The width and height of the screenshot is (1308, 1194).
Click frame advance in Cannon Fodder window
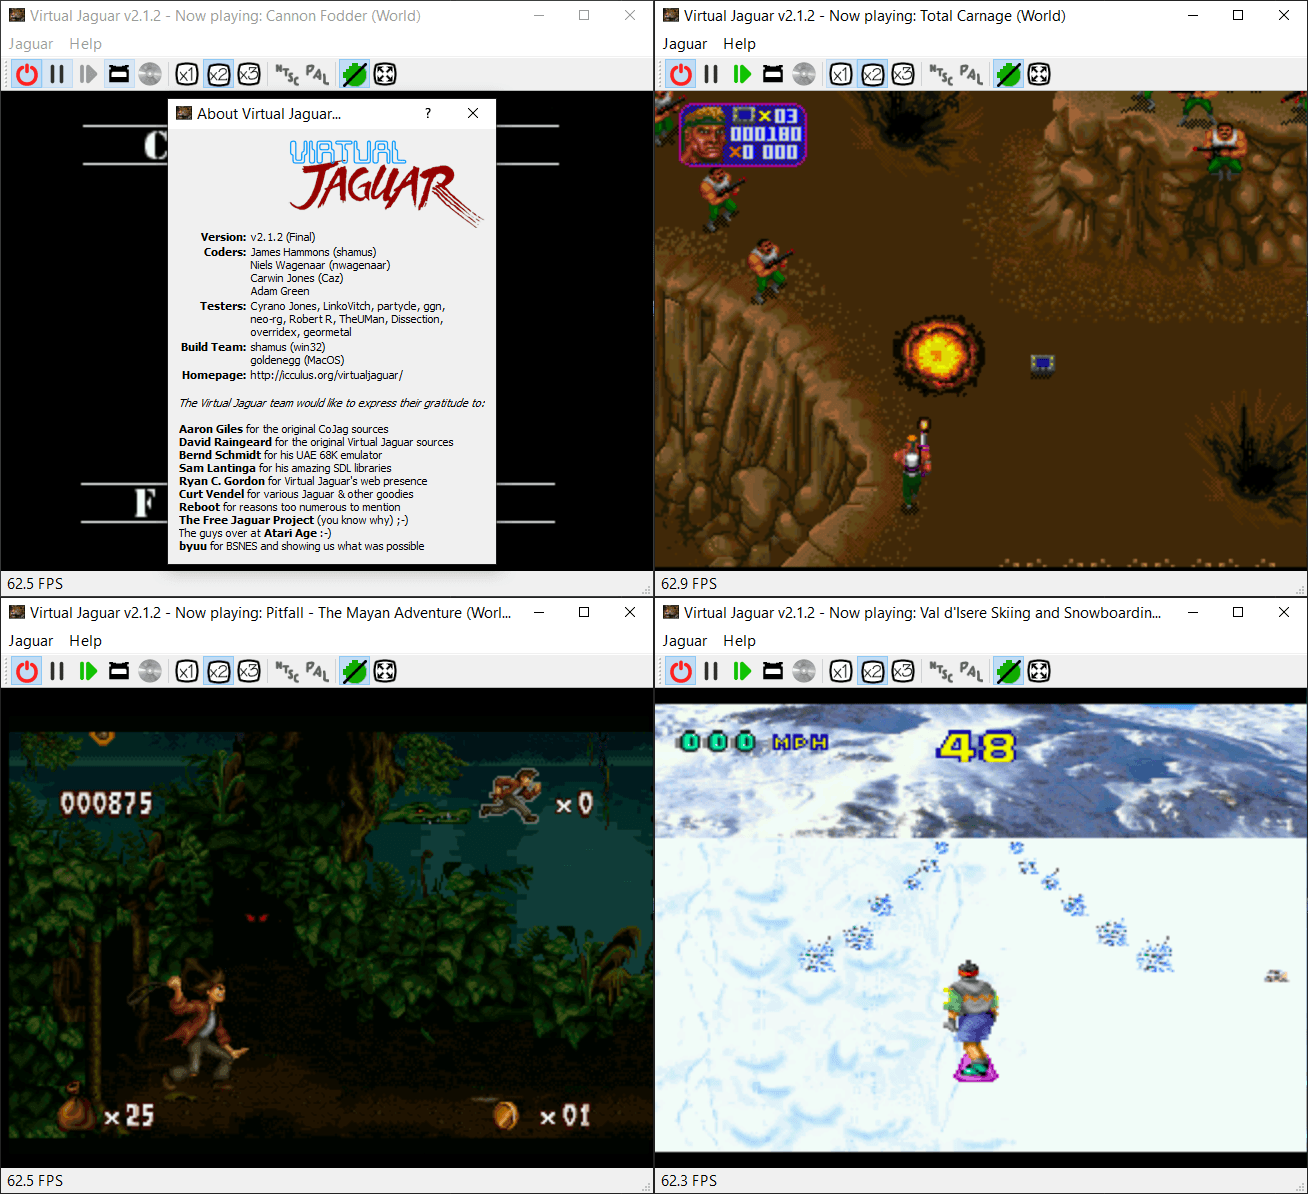(88, 74)
